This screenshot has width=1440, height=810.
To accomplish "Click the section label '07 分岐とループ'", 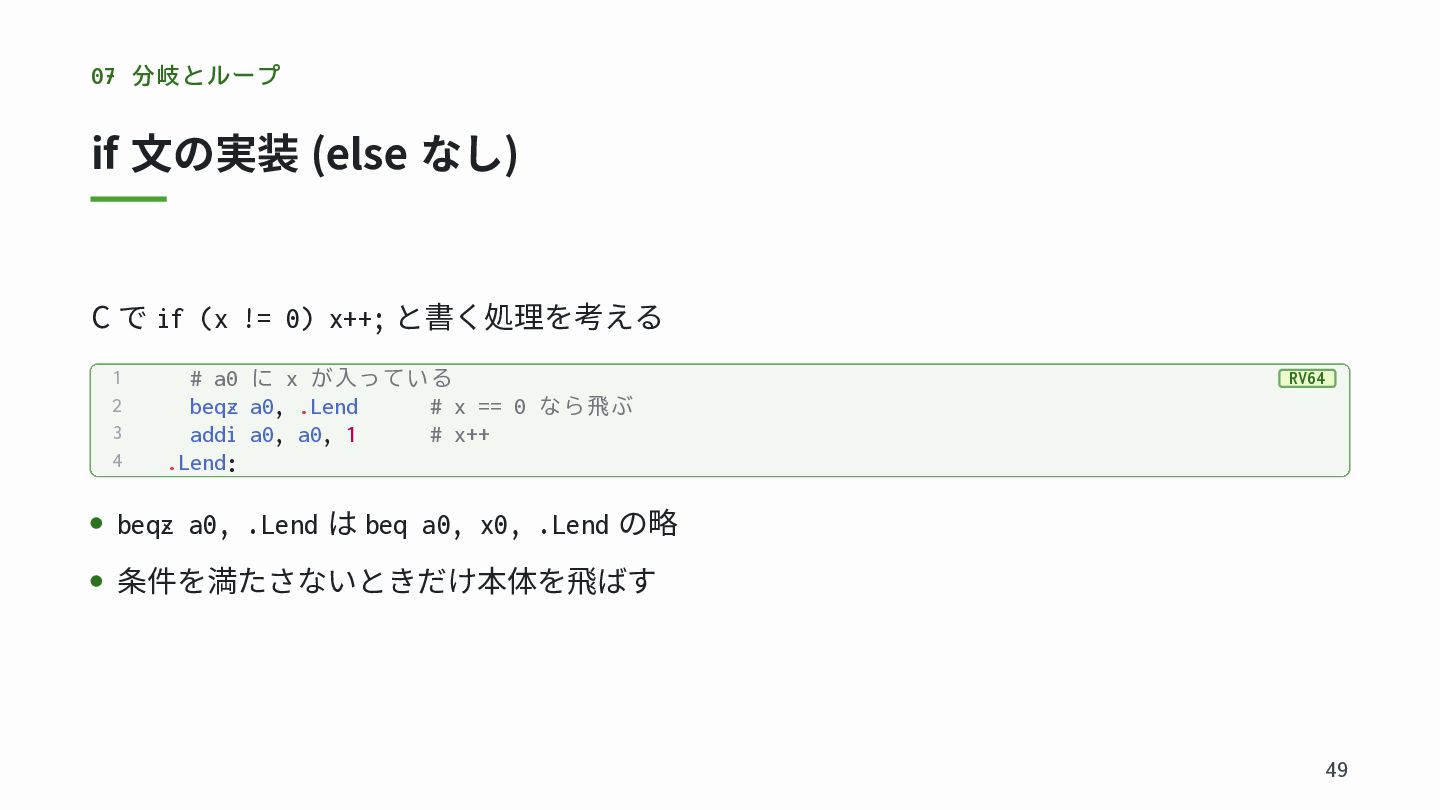I will (186, 75).
